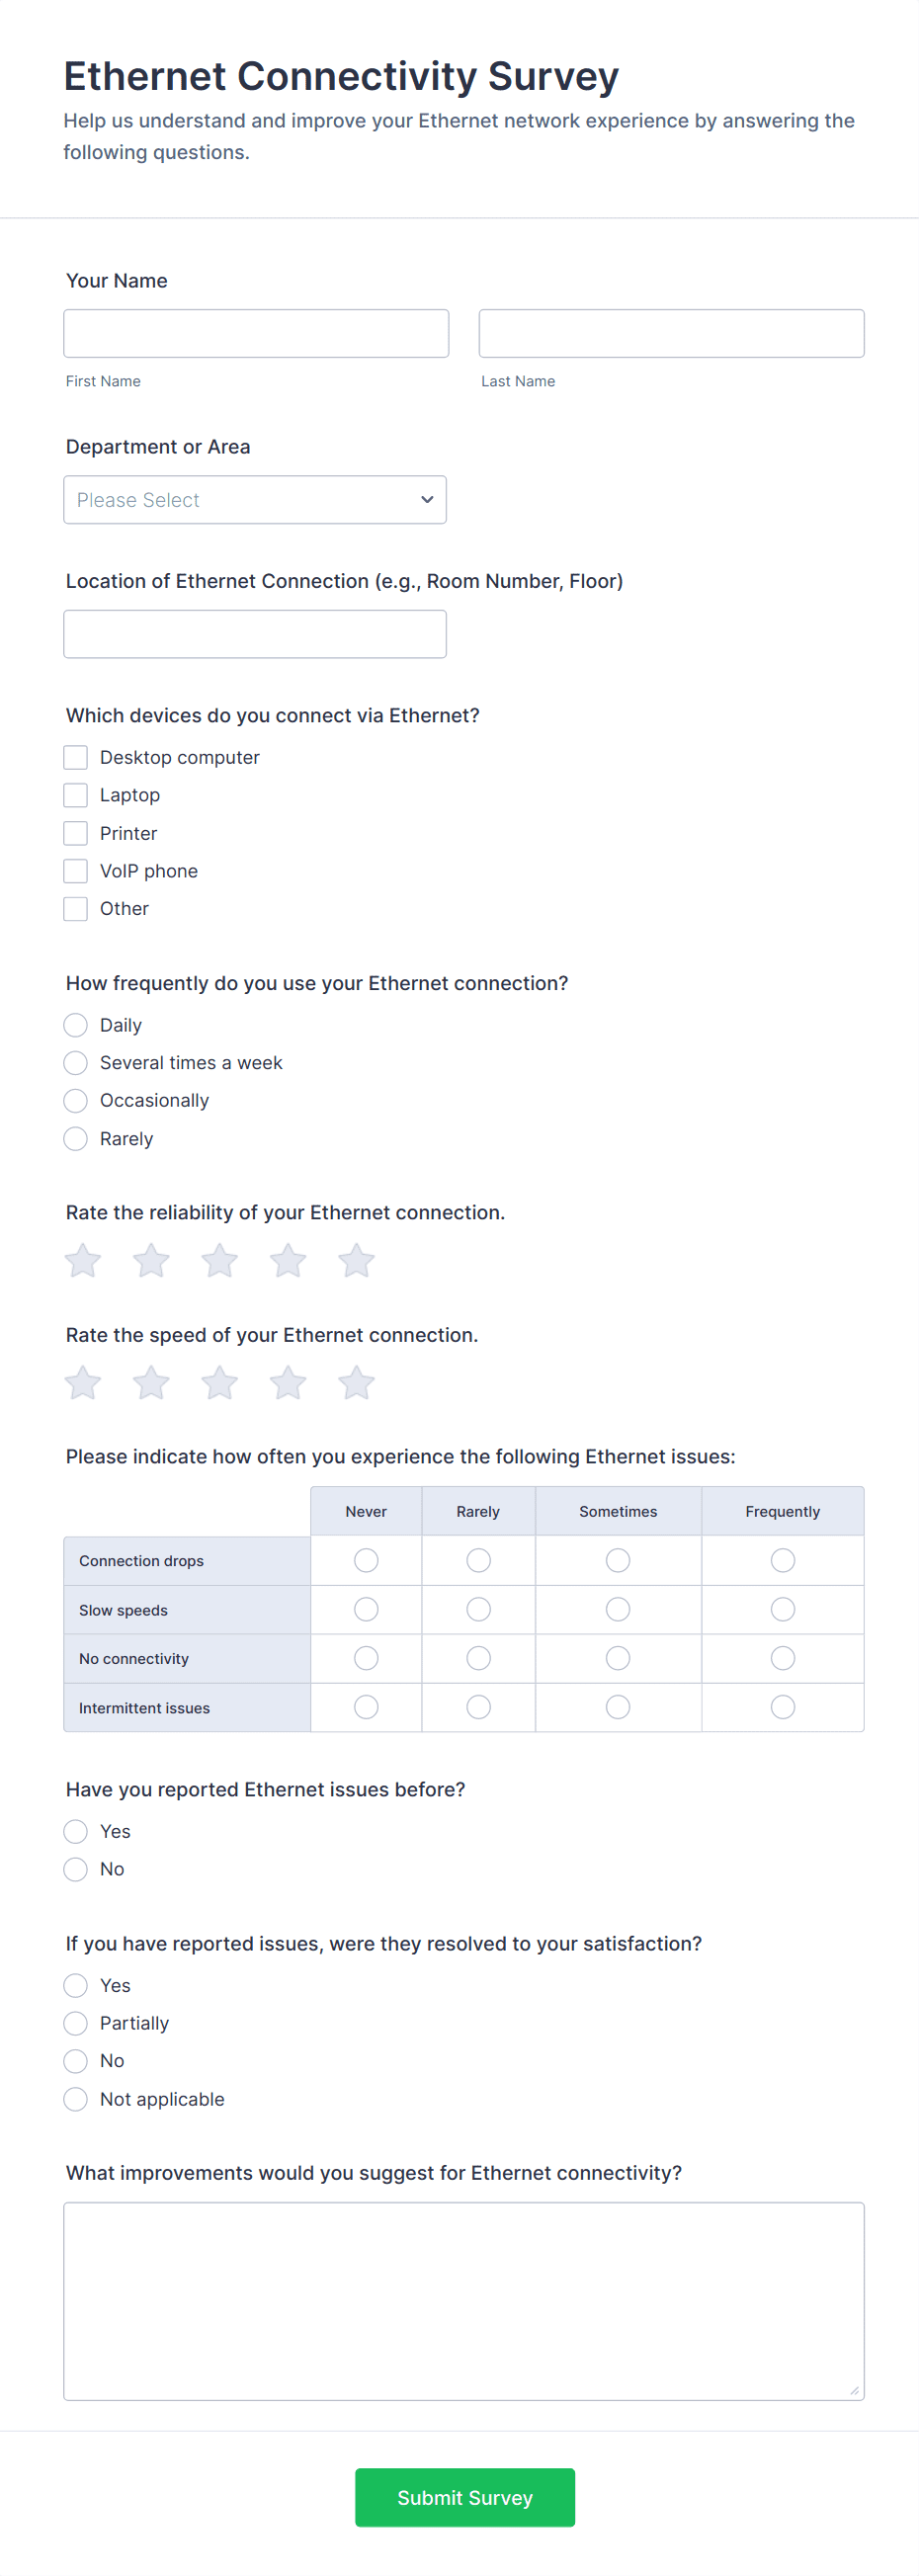This screenshot has width=919, height=2576.
Task: Select Partially for issue resolution satisfaction
Action: pyautogui.click(x=76, y=2023)
